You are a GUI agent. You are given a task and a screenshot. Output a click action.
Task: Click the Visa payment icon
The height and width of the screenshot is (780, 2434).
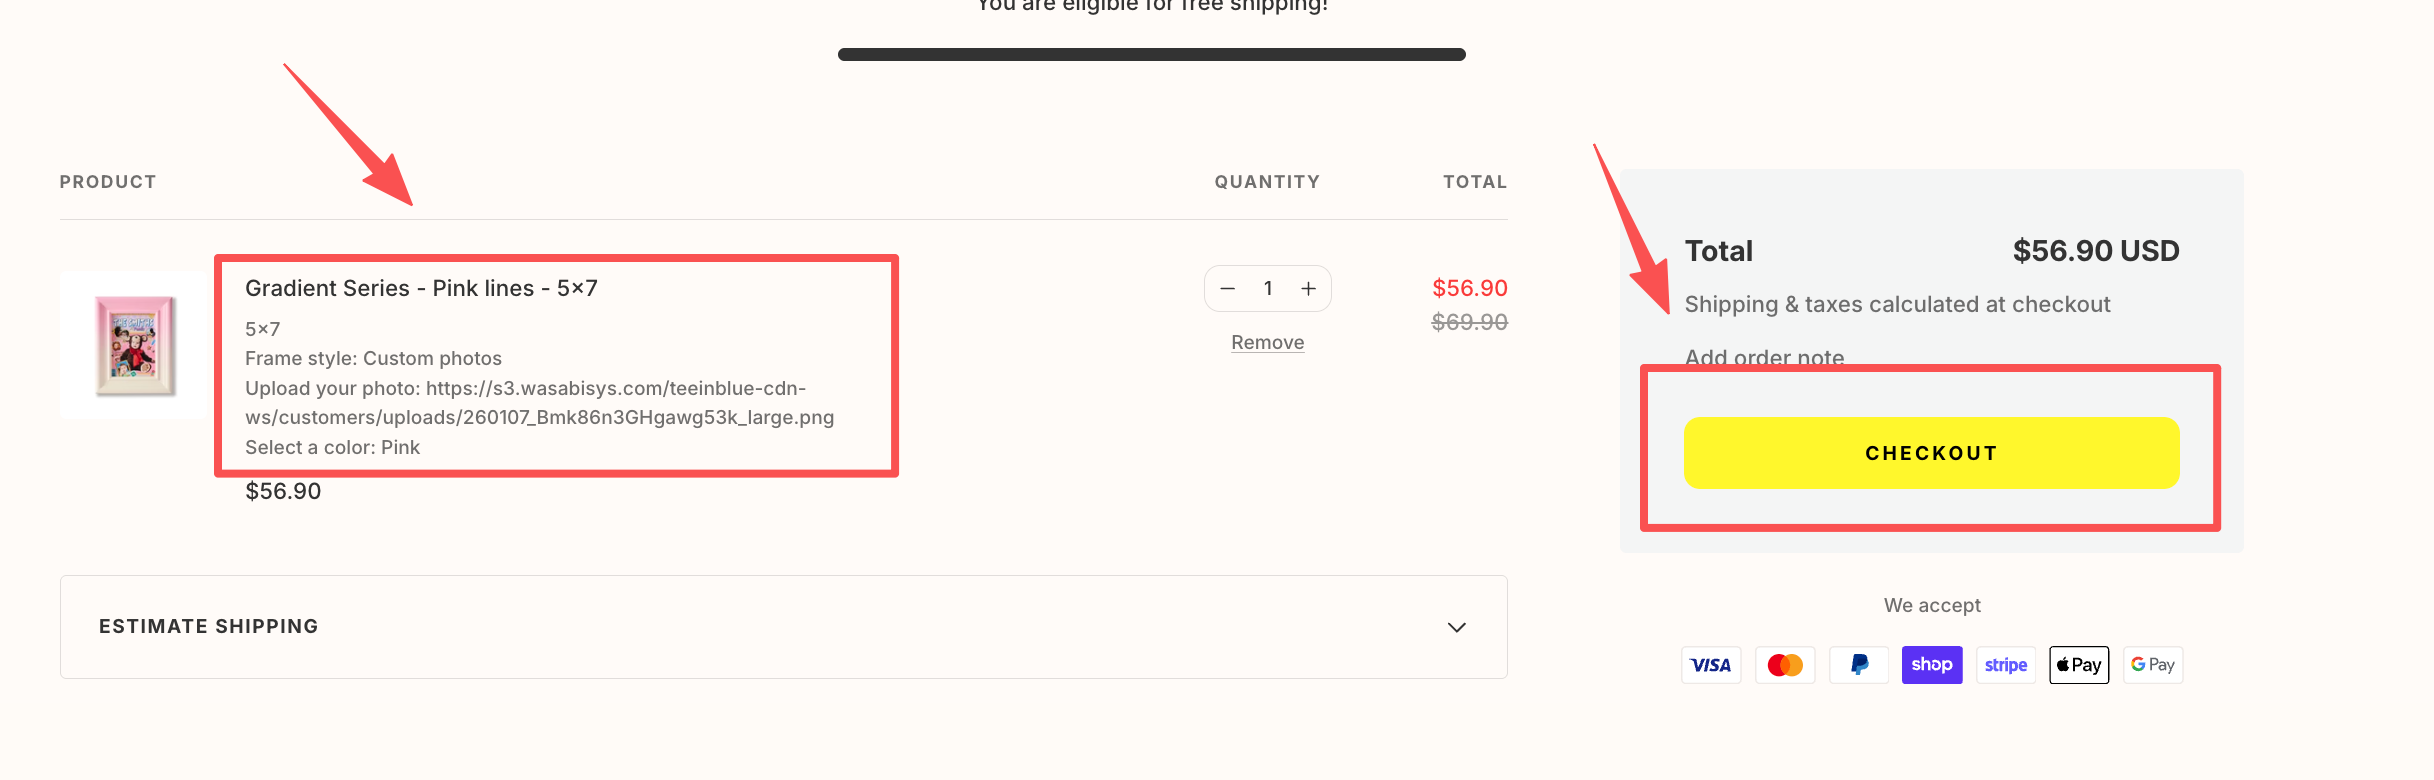[1711, 665]
